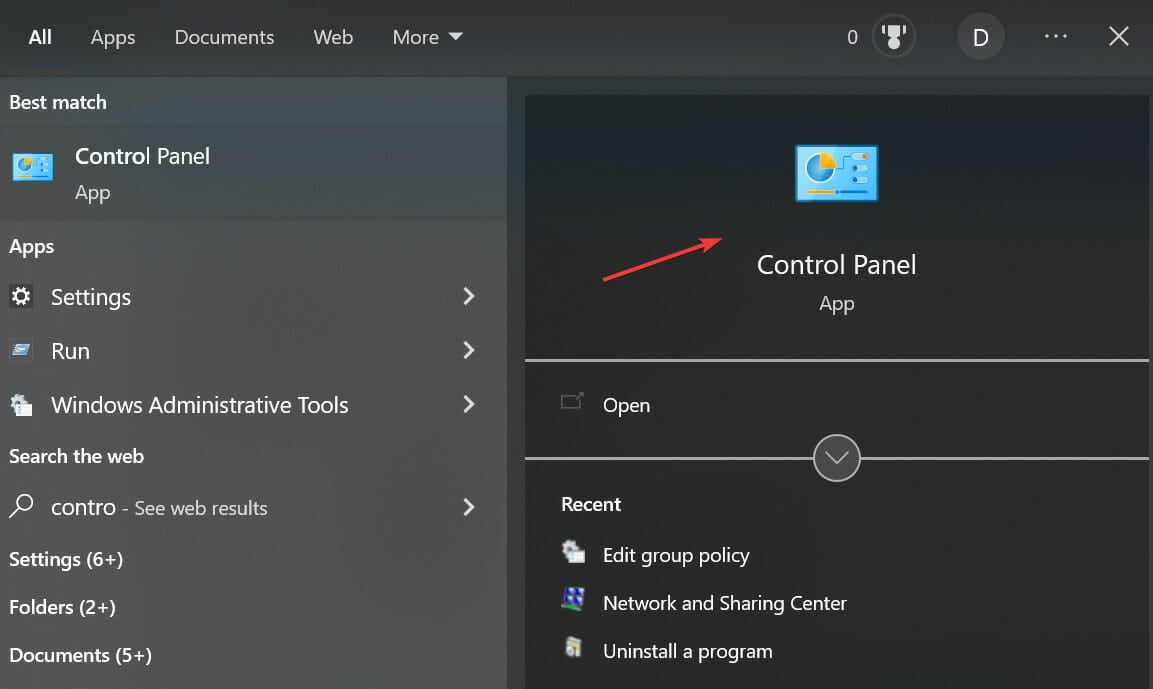Click Network and Sharing Center icon

pyautogui.click(x=573, y=599)
